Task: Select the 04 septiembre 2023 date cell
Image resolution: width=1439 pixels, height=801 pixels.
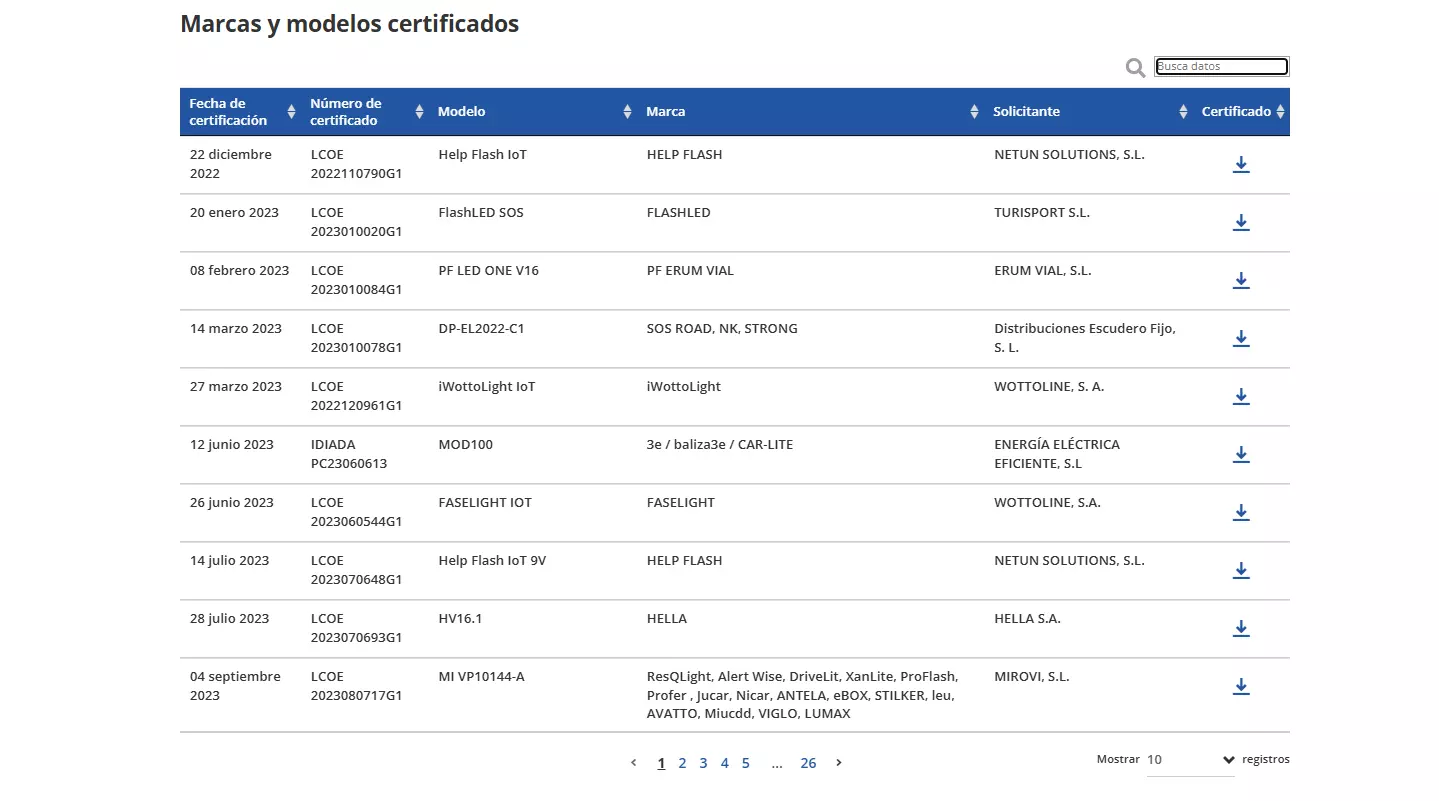Action: 235,686
